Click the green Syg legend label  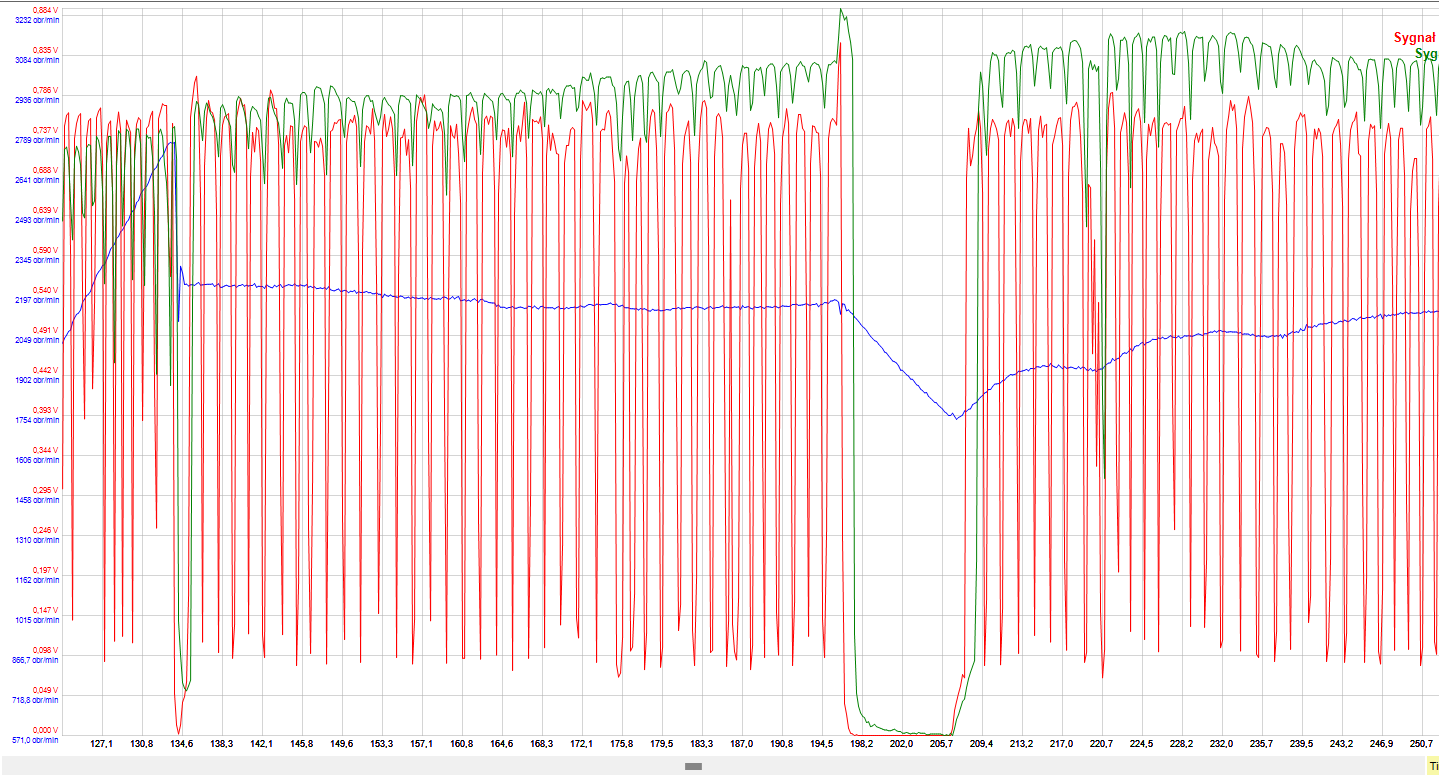pyautogui.click(x=1426, y=54)
